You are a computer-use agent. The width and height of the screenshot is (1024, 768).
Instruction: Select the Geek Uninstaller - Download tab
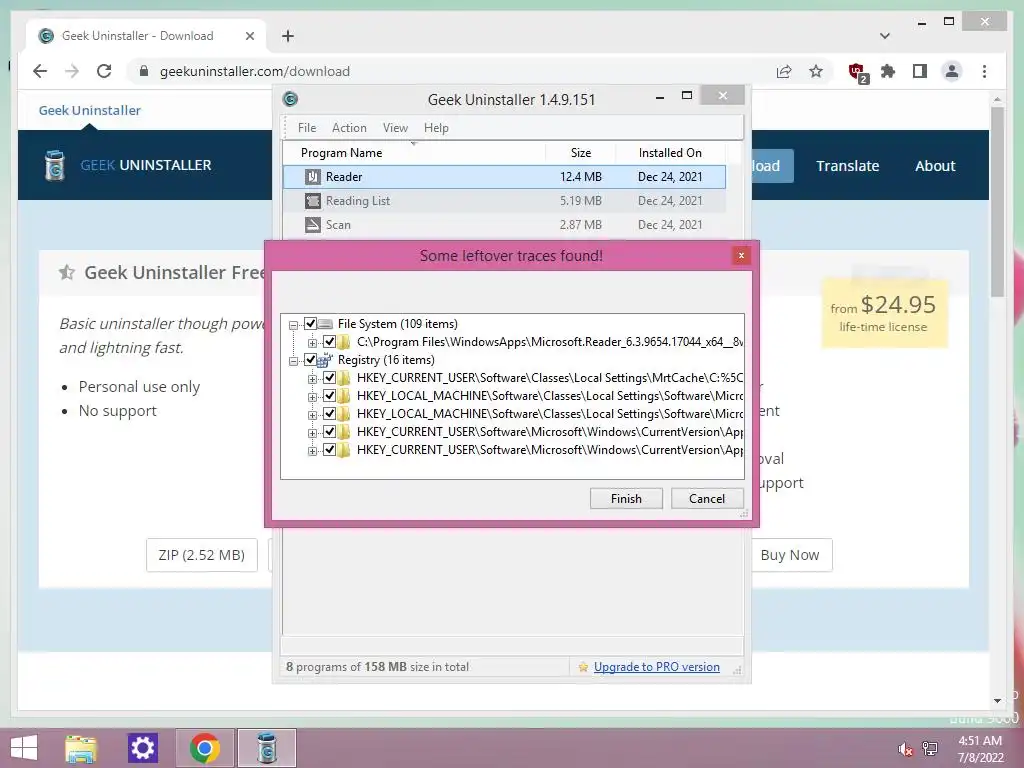(146, 36)
